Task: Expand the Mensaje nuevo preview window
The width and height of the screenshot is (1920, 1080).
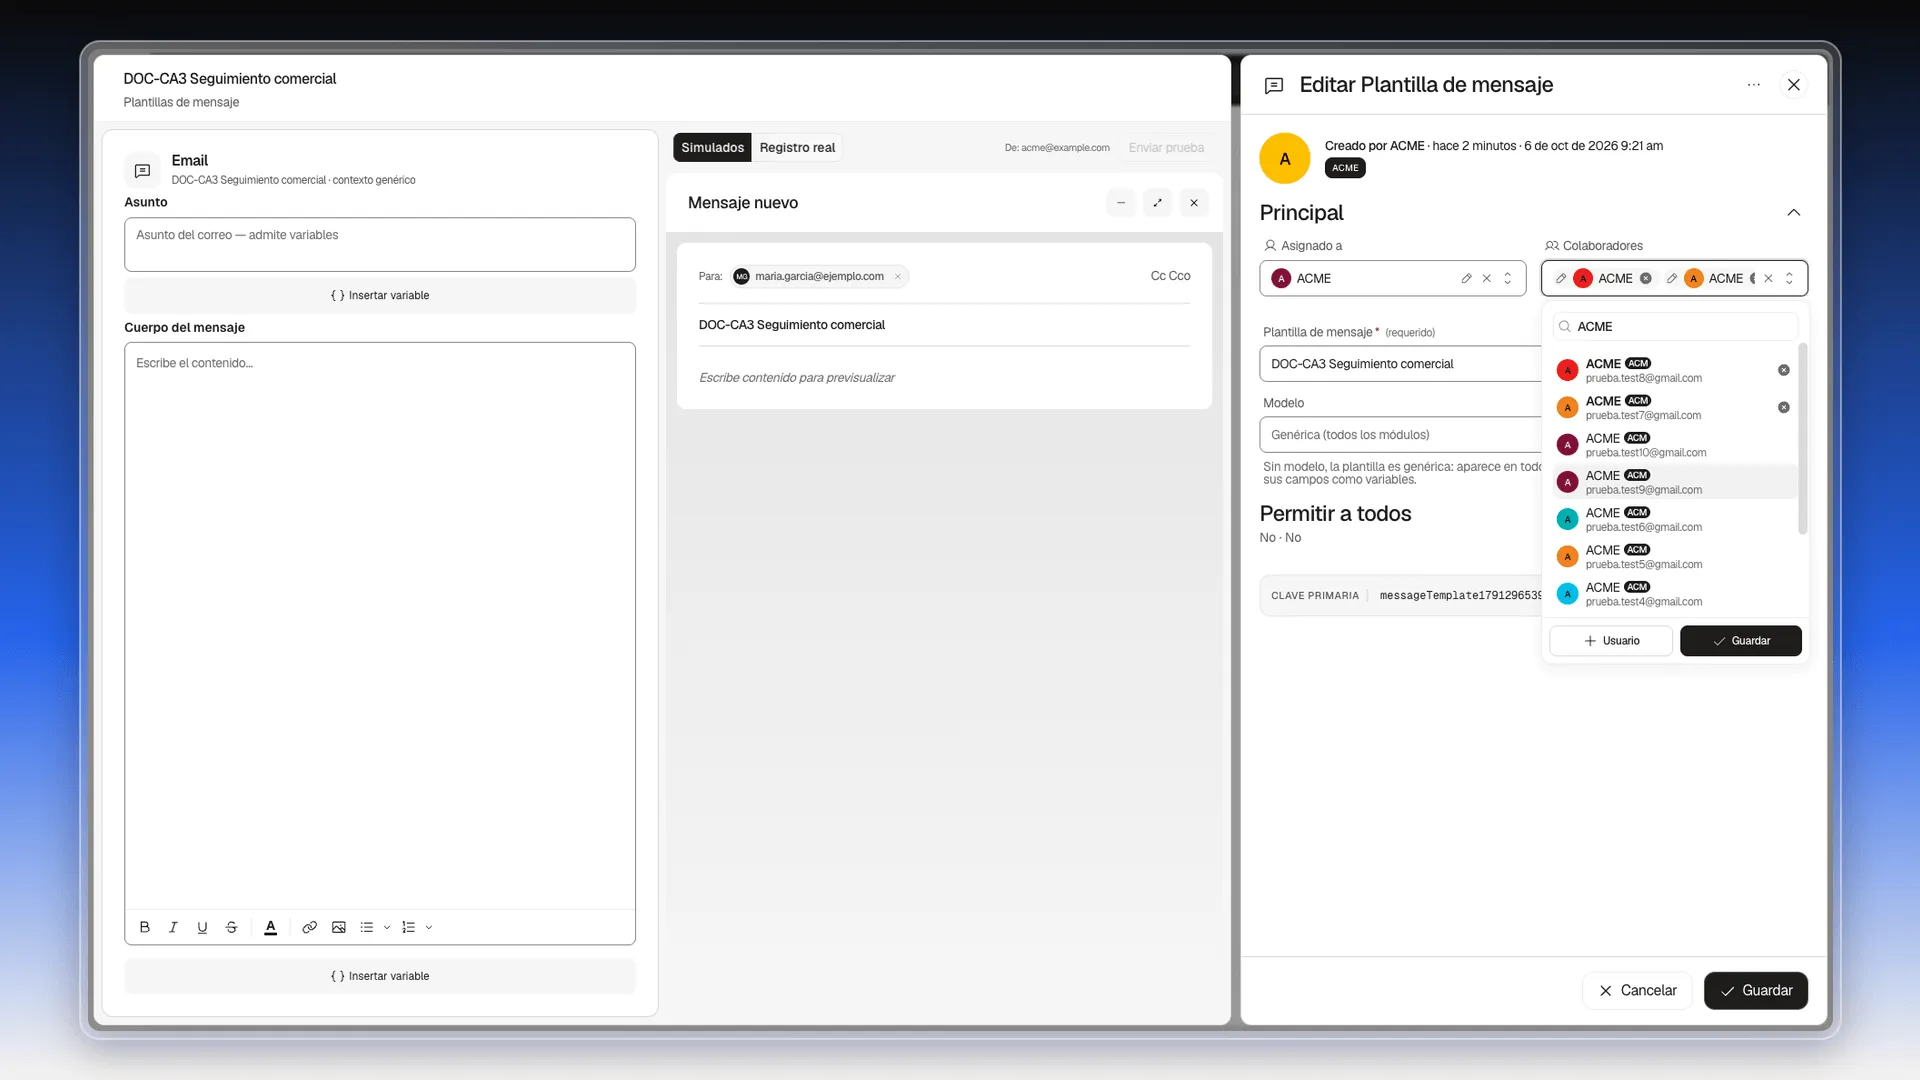Action: 1157,203
